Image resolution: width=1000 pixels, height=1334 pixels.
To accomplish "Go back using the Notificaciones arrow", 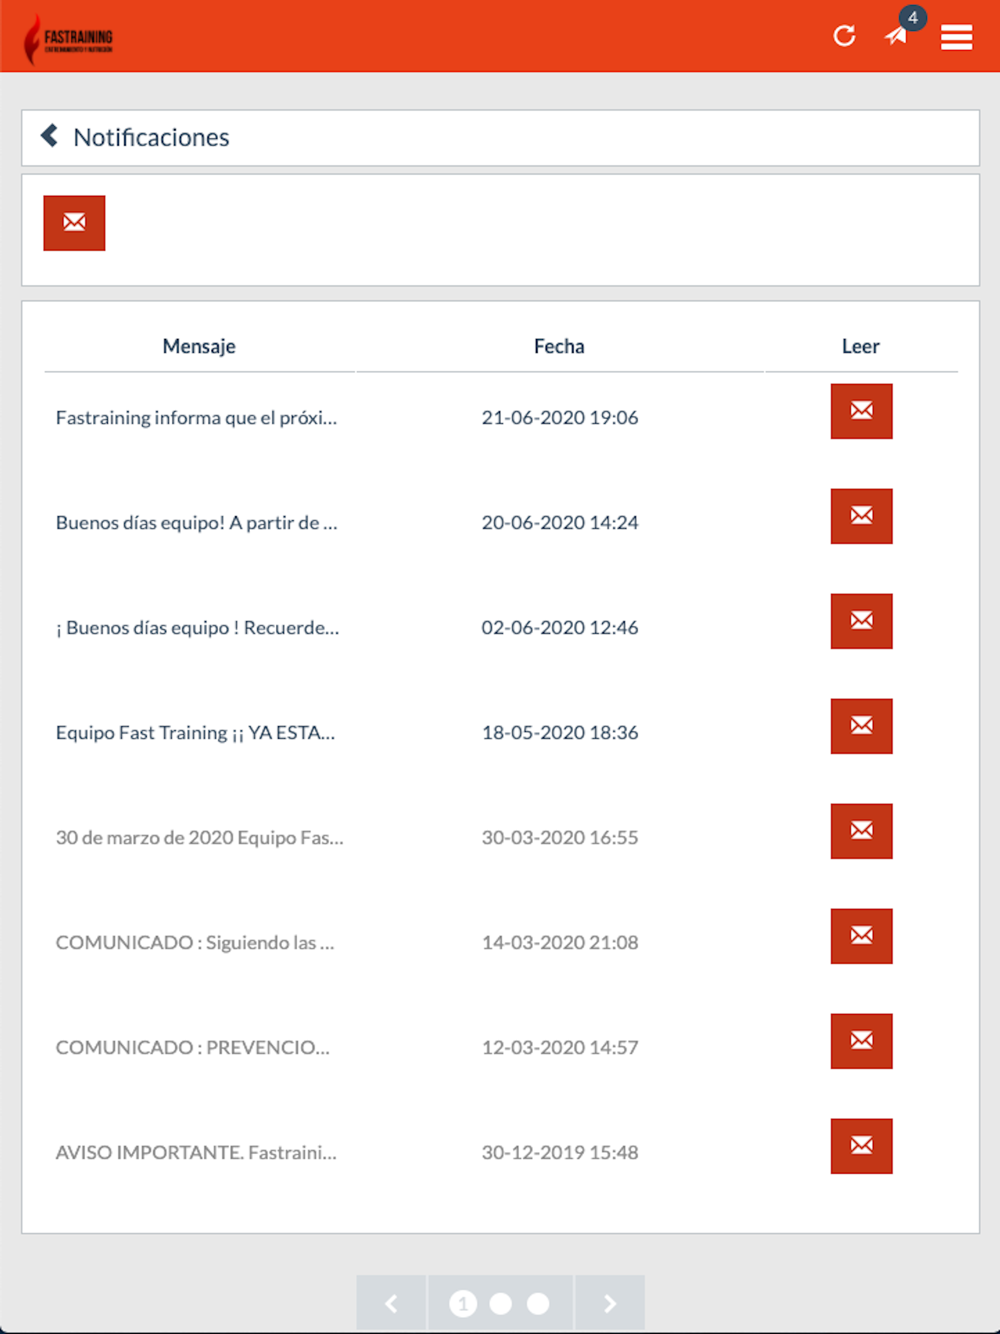I will pyautogui.click(x=49, y=135).
